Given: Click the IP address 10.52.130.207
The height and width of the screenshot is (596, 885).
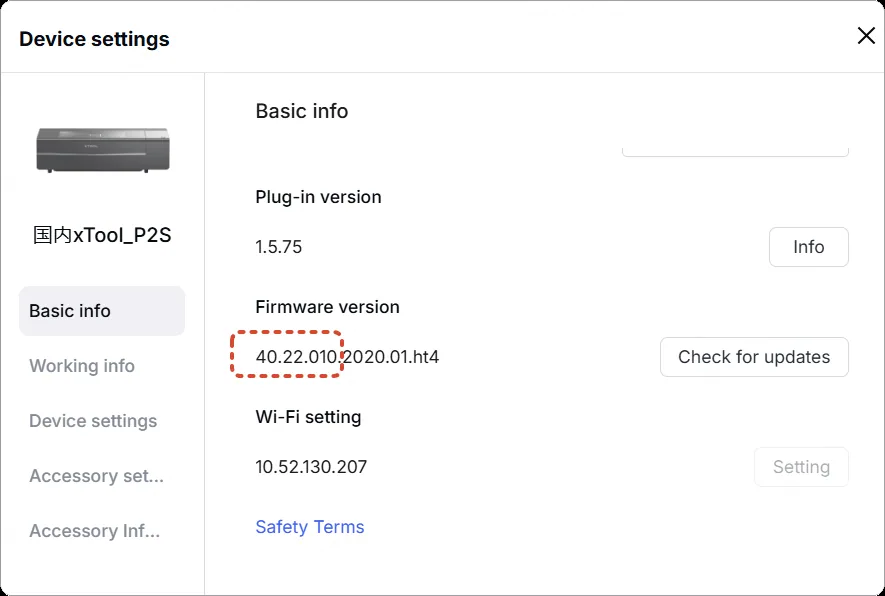Looking at the screenshot, I should point(311,467).
